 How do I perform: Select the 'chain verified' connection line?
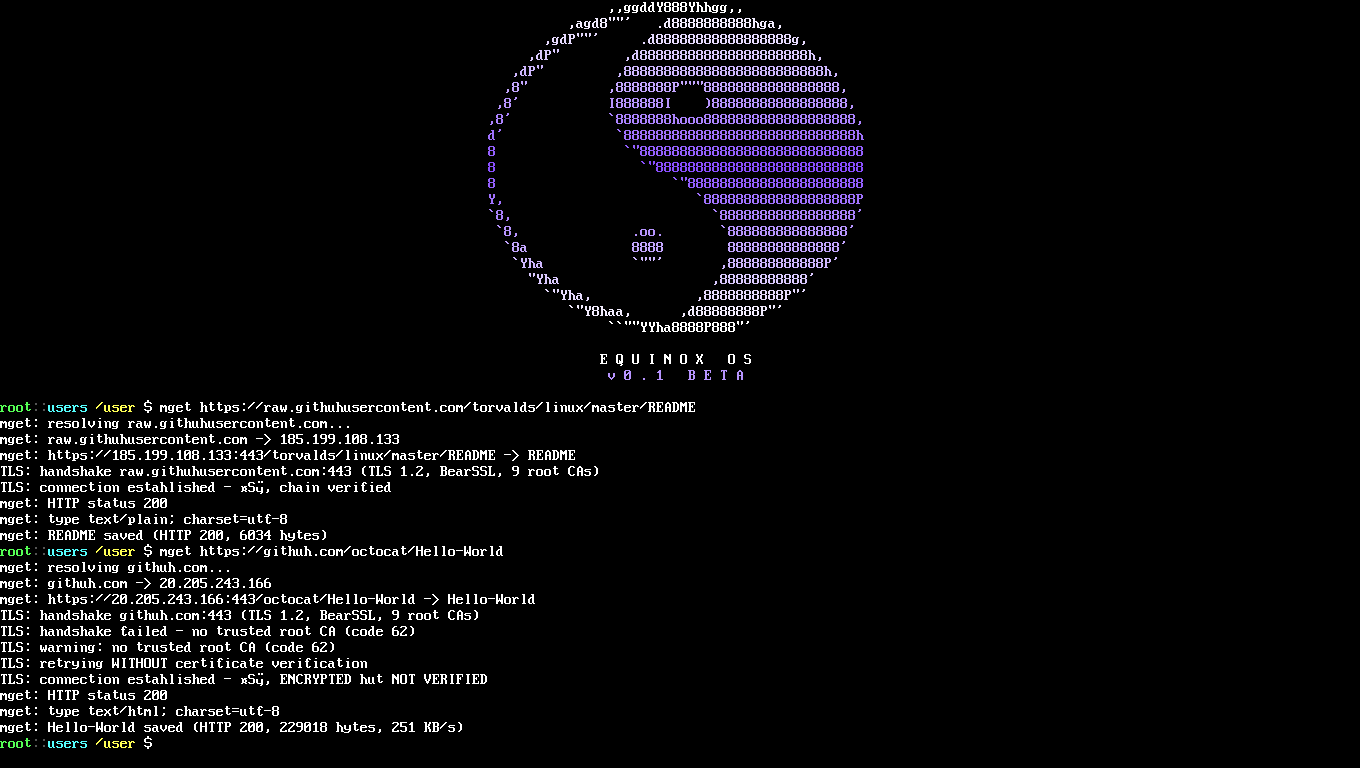pos(196,487)
